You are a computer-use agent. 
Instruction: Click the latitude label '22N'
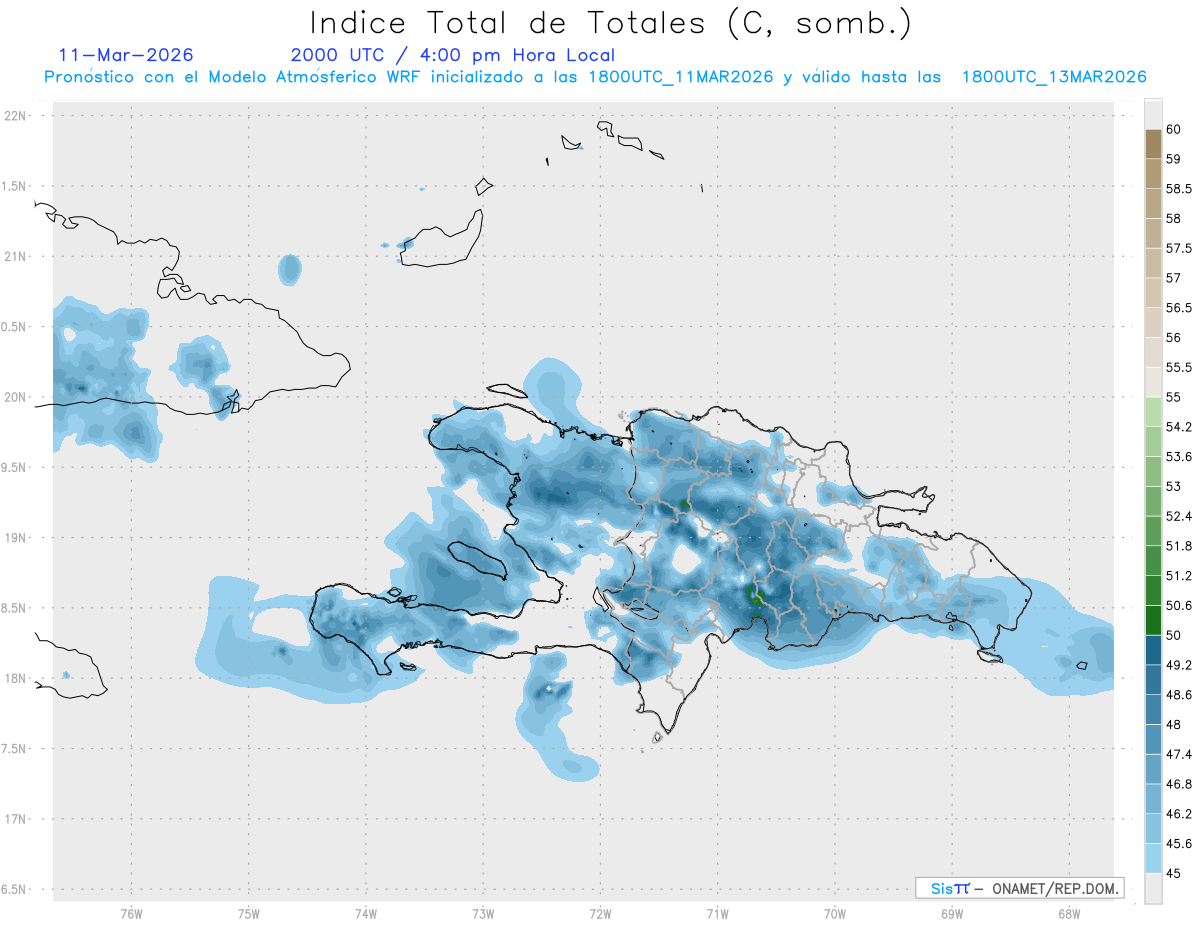(x=16, y=116)
